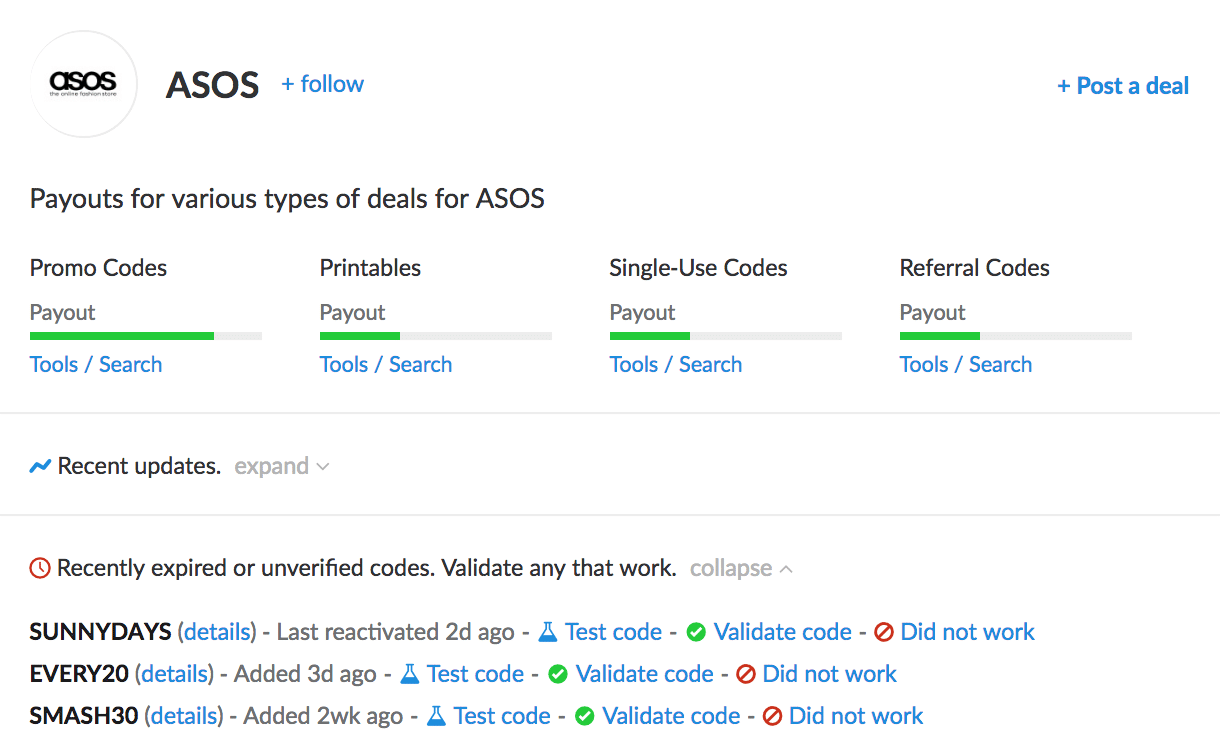Click the Recent updates trend icon
This screenshot has height=738, width=1220.
tap(40, 466)
